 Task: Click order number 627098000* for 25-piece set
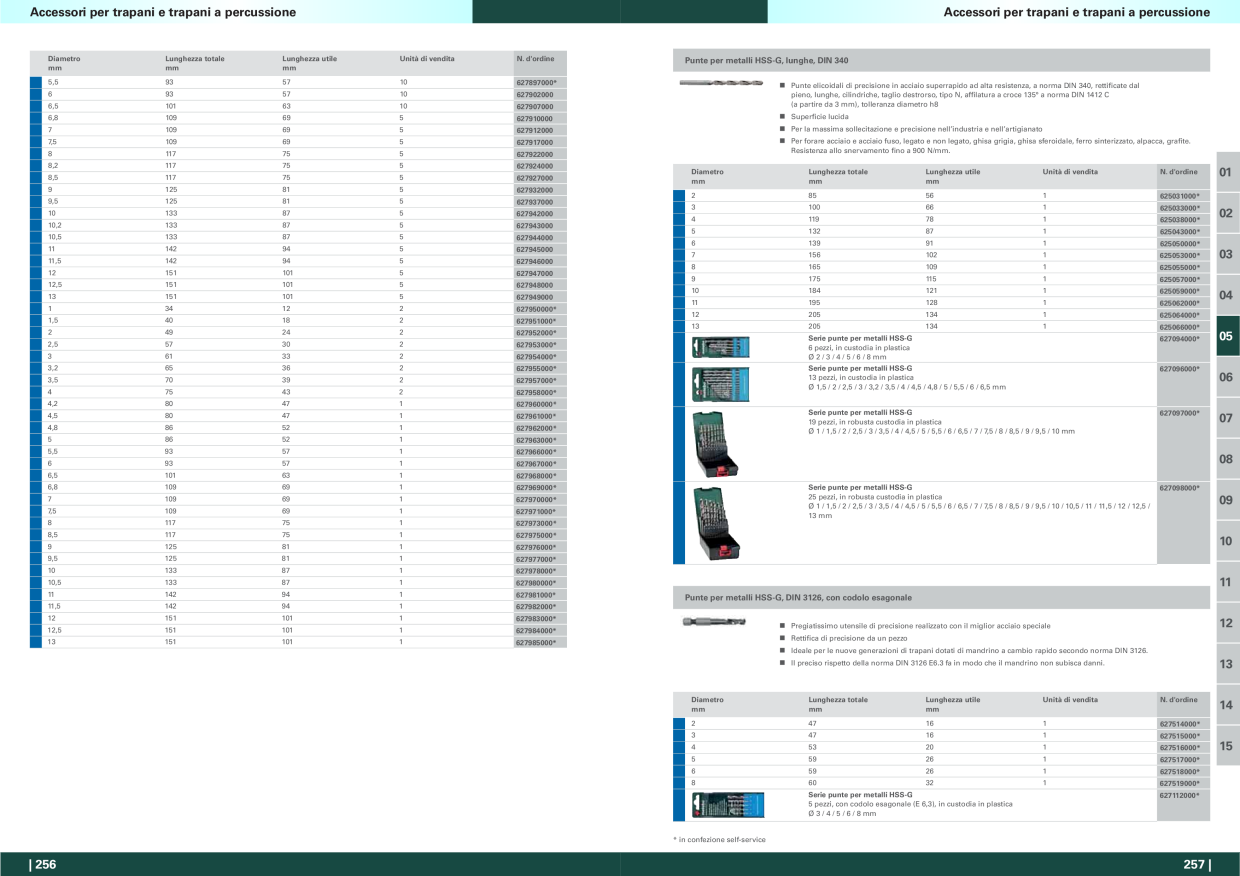[1179, 488]
